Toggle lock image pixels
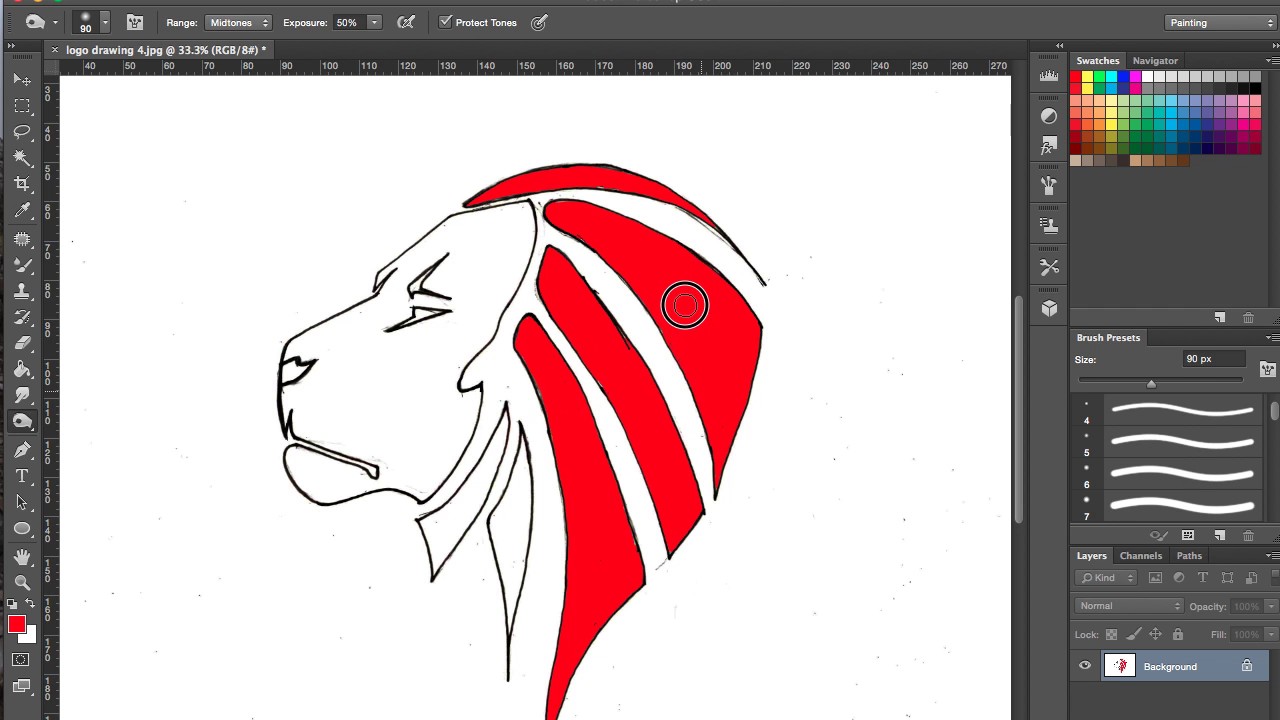The width and height of the screenshot is (1280, 720). point(1133,634)
